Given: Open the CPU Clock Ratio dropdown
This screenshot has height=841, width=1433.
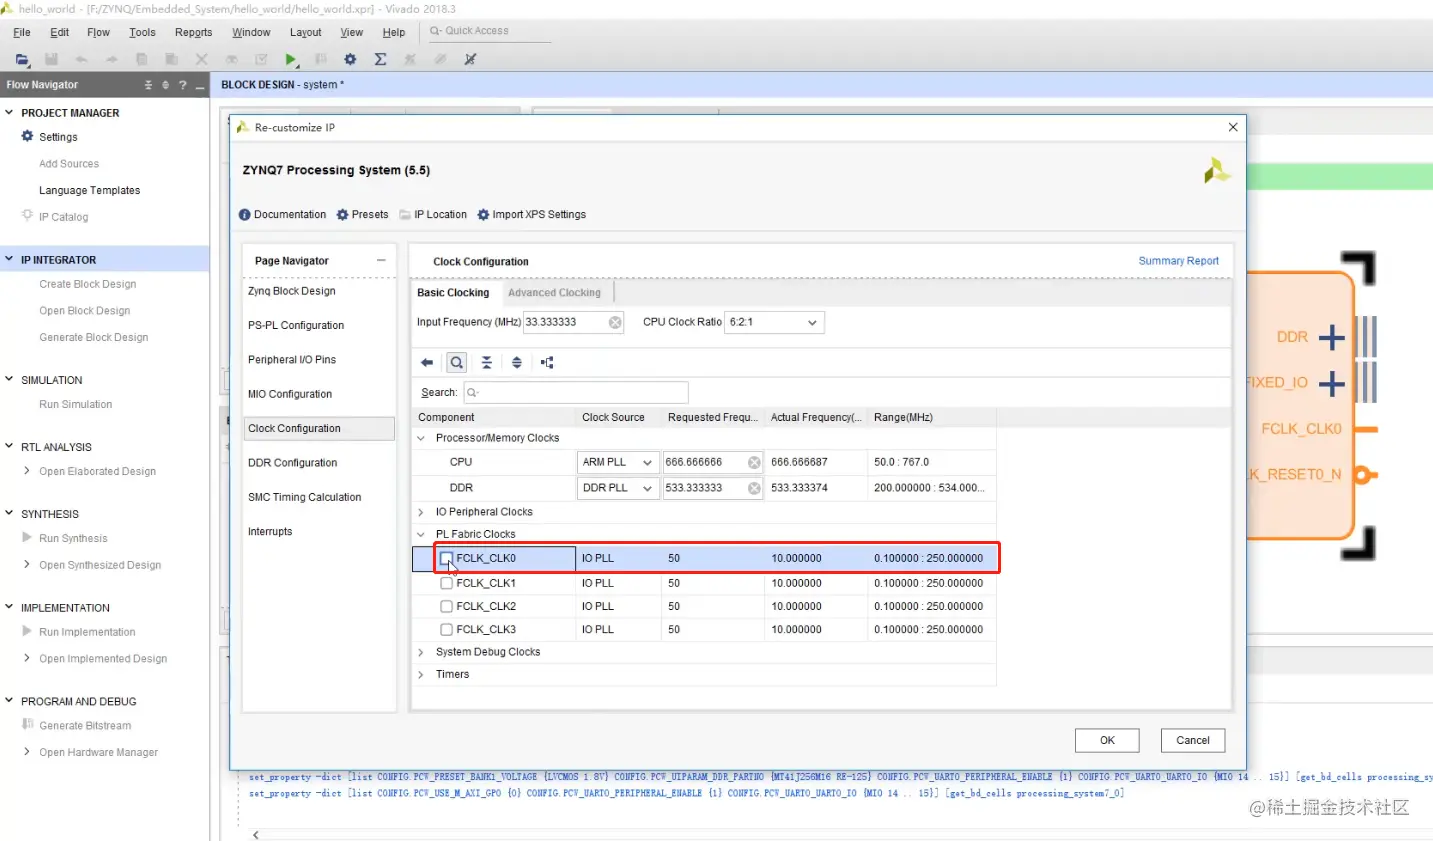Looking at the screenshot, I should point(775,322).
